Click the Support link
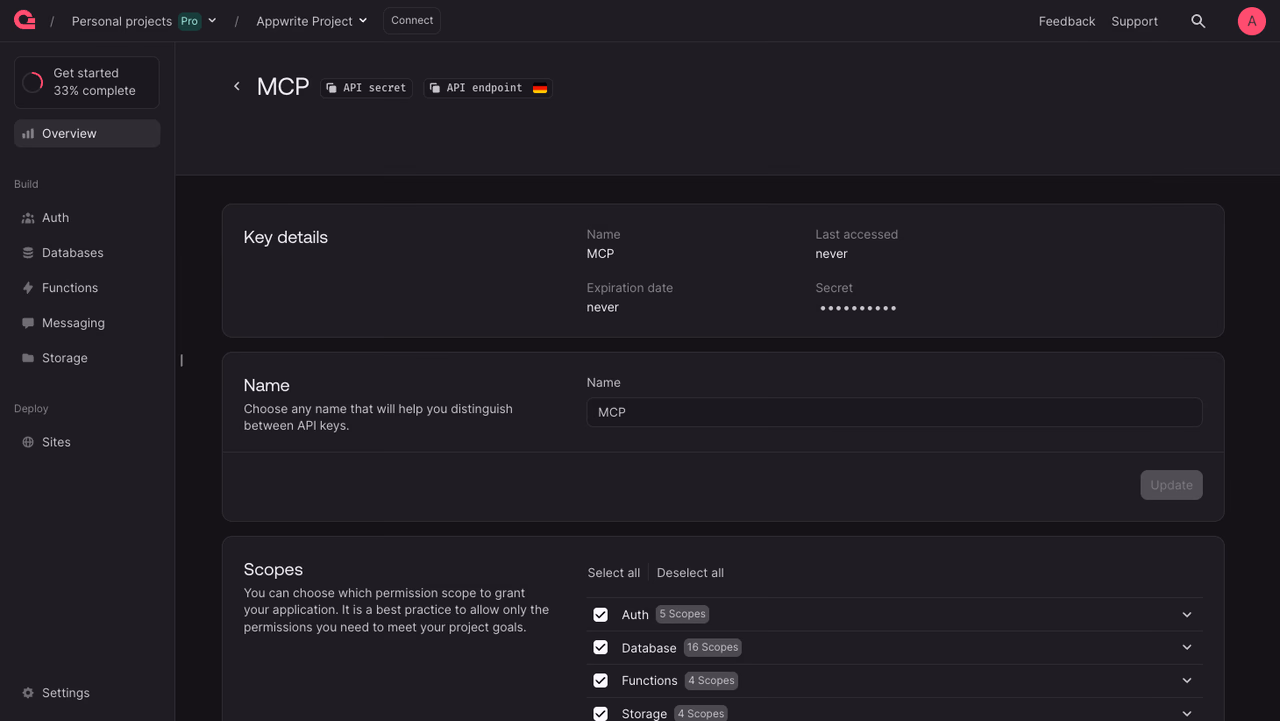 (1135, 21)
